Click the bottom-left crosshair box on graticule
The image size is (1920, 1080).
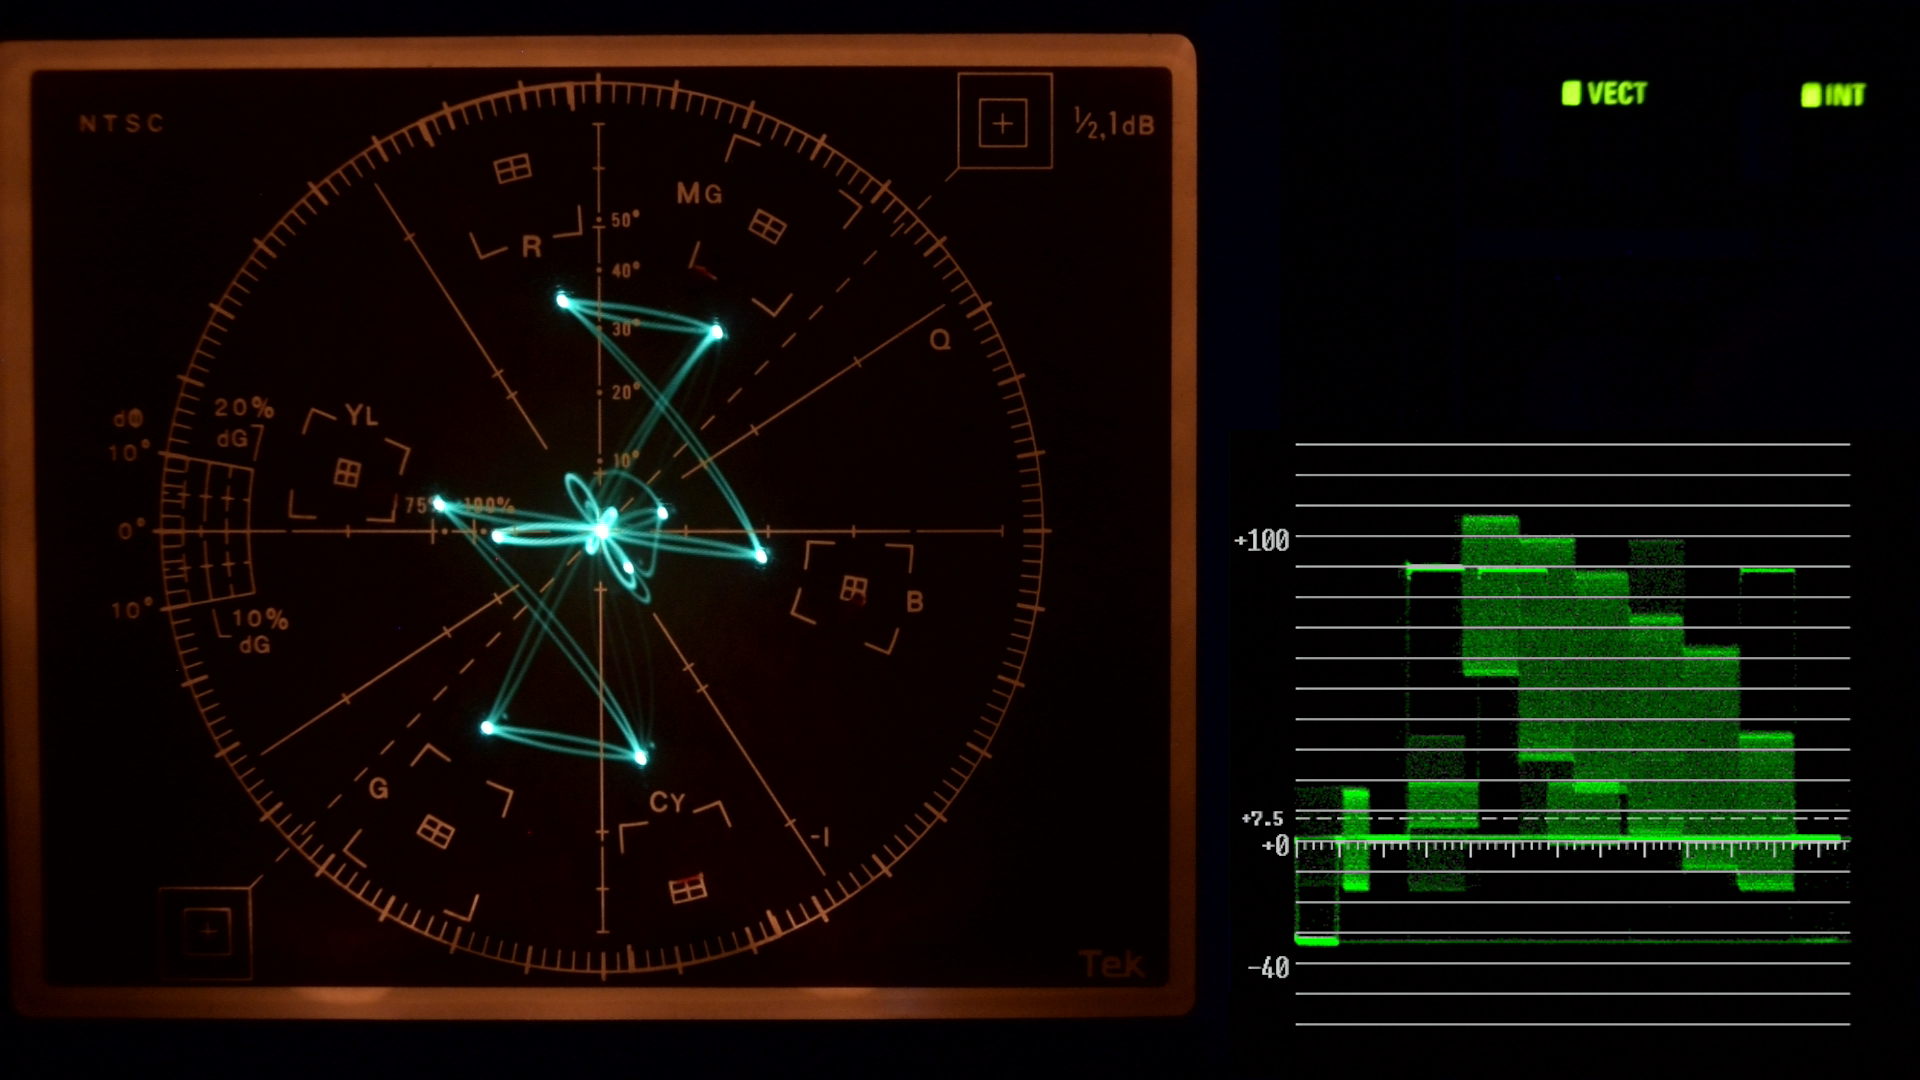tap(207, 932)
